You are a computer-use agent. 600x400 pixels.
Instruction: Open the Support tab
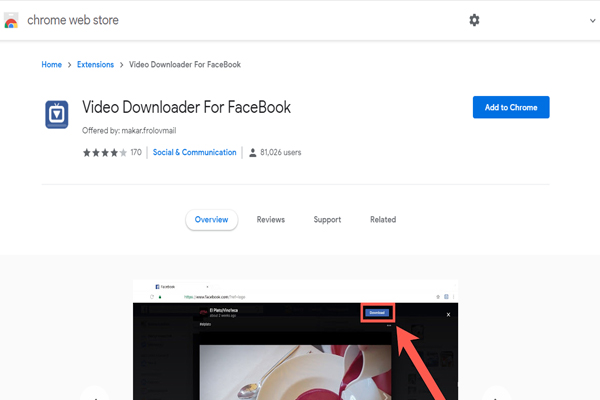click(327, 219)
